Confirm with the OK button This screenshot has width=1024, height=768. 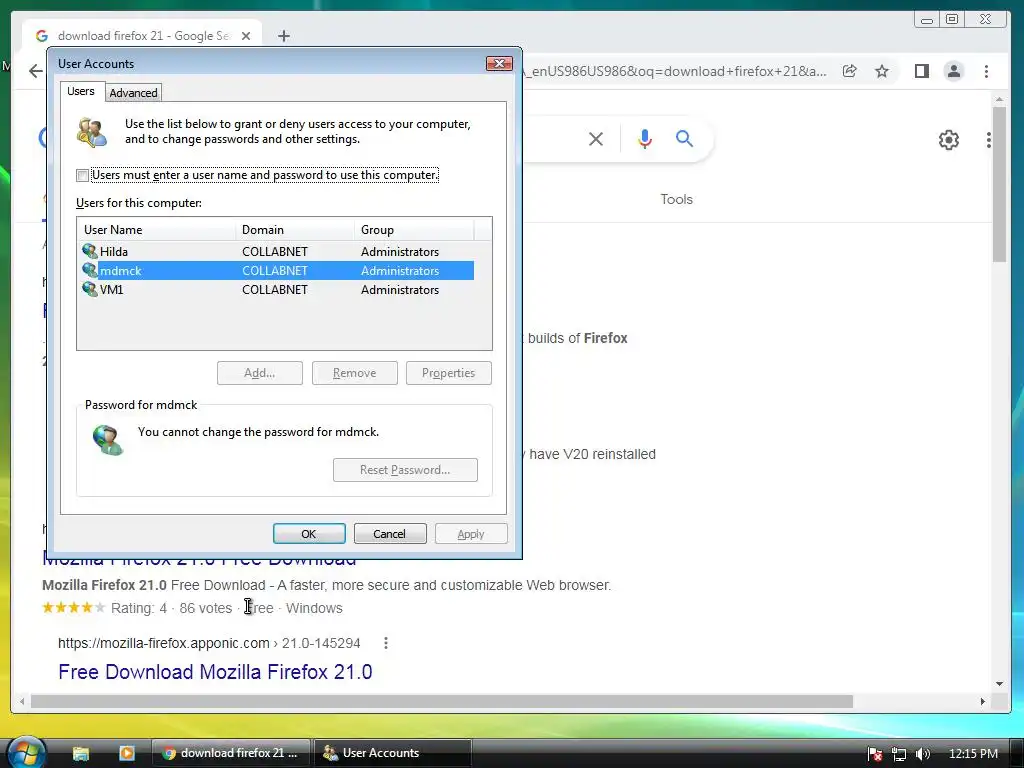pyautogui.click(x=309, y=534)
